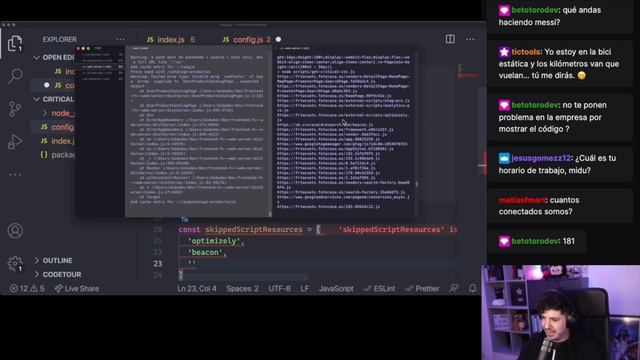Open feedback icon in status bar

[453, 289]
